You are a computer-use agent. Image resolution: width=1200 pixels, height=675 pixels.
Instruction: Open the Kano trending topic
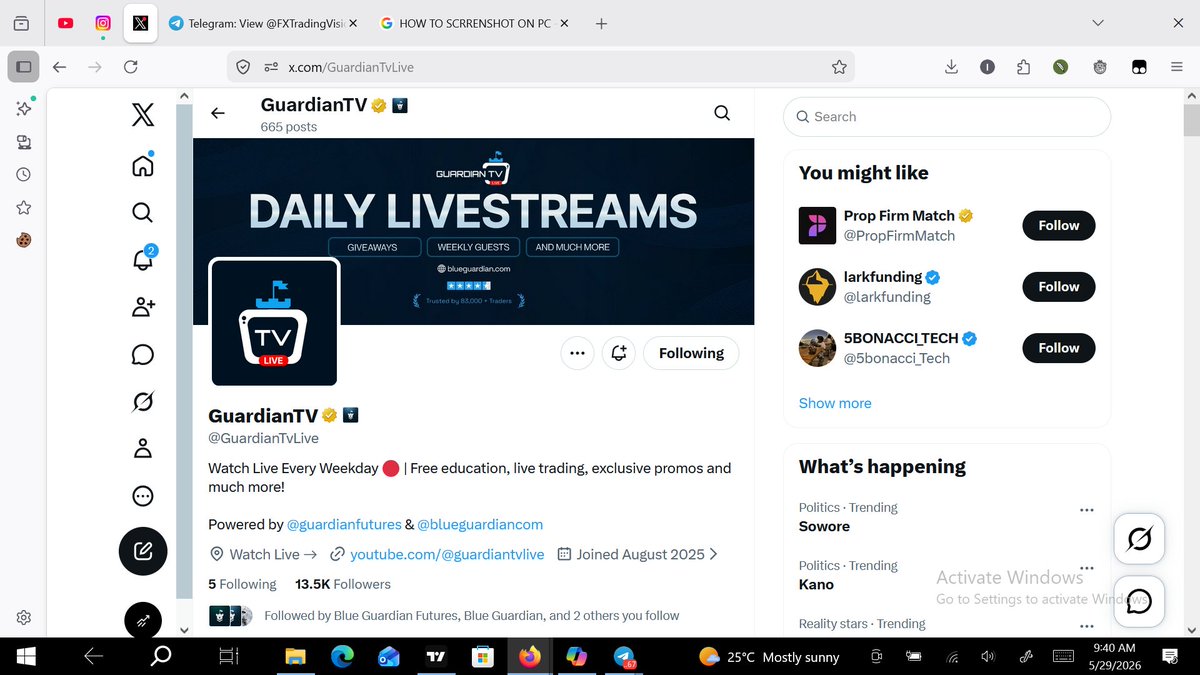816,584
